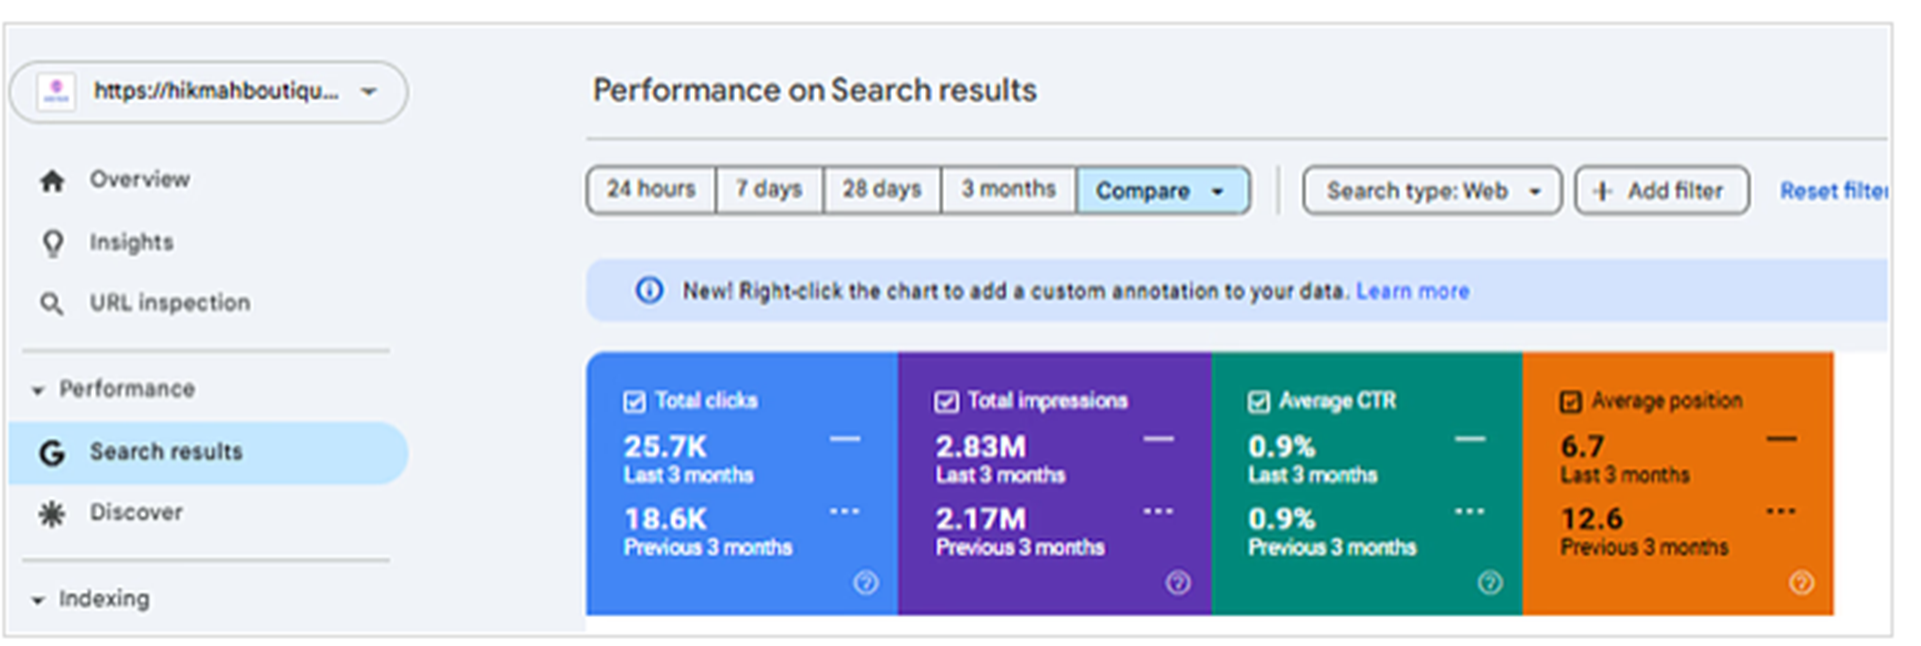Image resolution: width=1921 pixels, height=646 pixels.
Task: Click the Google G Search results icon
Action: [52, 453]
